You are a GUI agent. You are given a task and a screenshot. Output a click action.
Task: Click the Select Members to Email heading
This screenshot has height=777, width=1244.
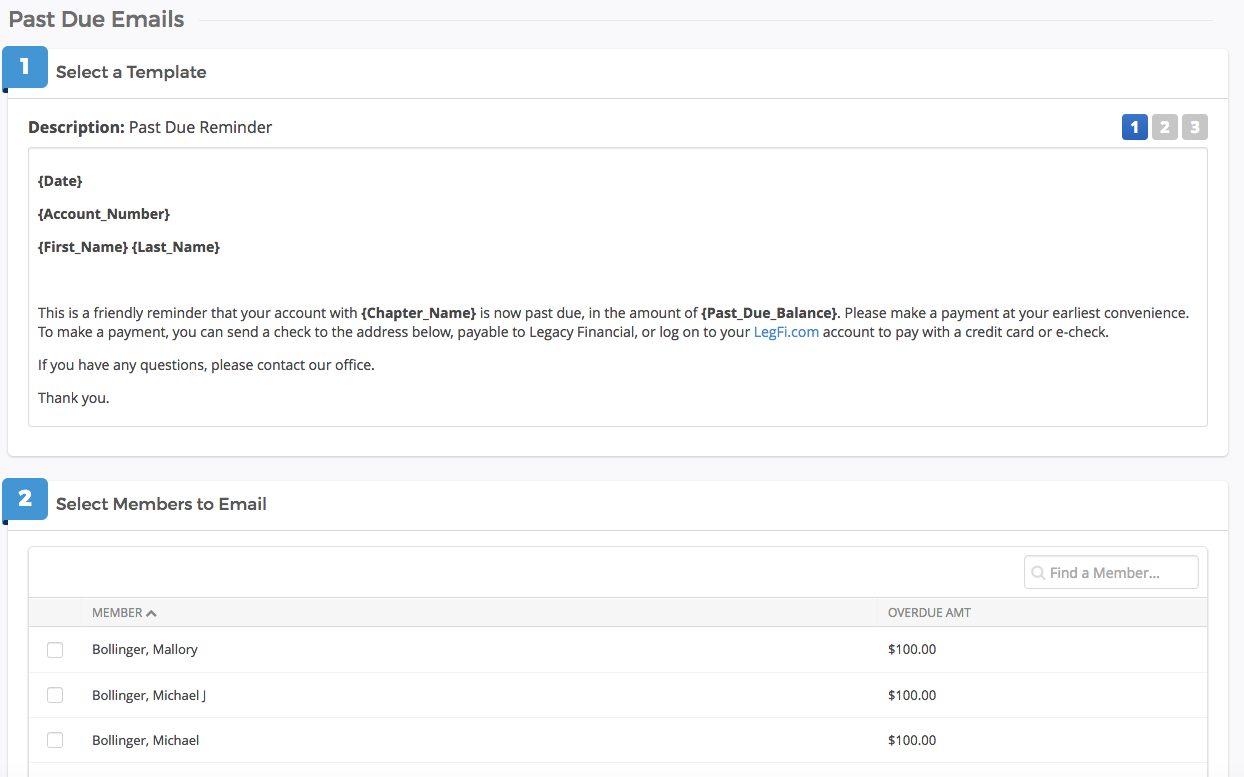[161, 503]
